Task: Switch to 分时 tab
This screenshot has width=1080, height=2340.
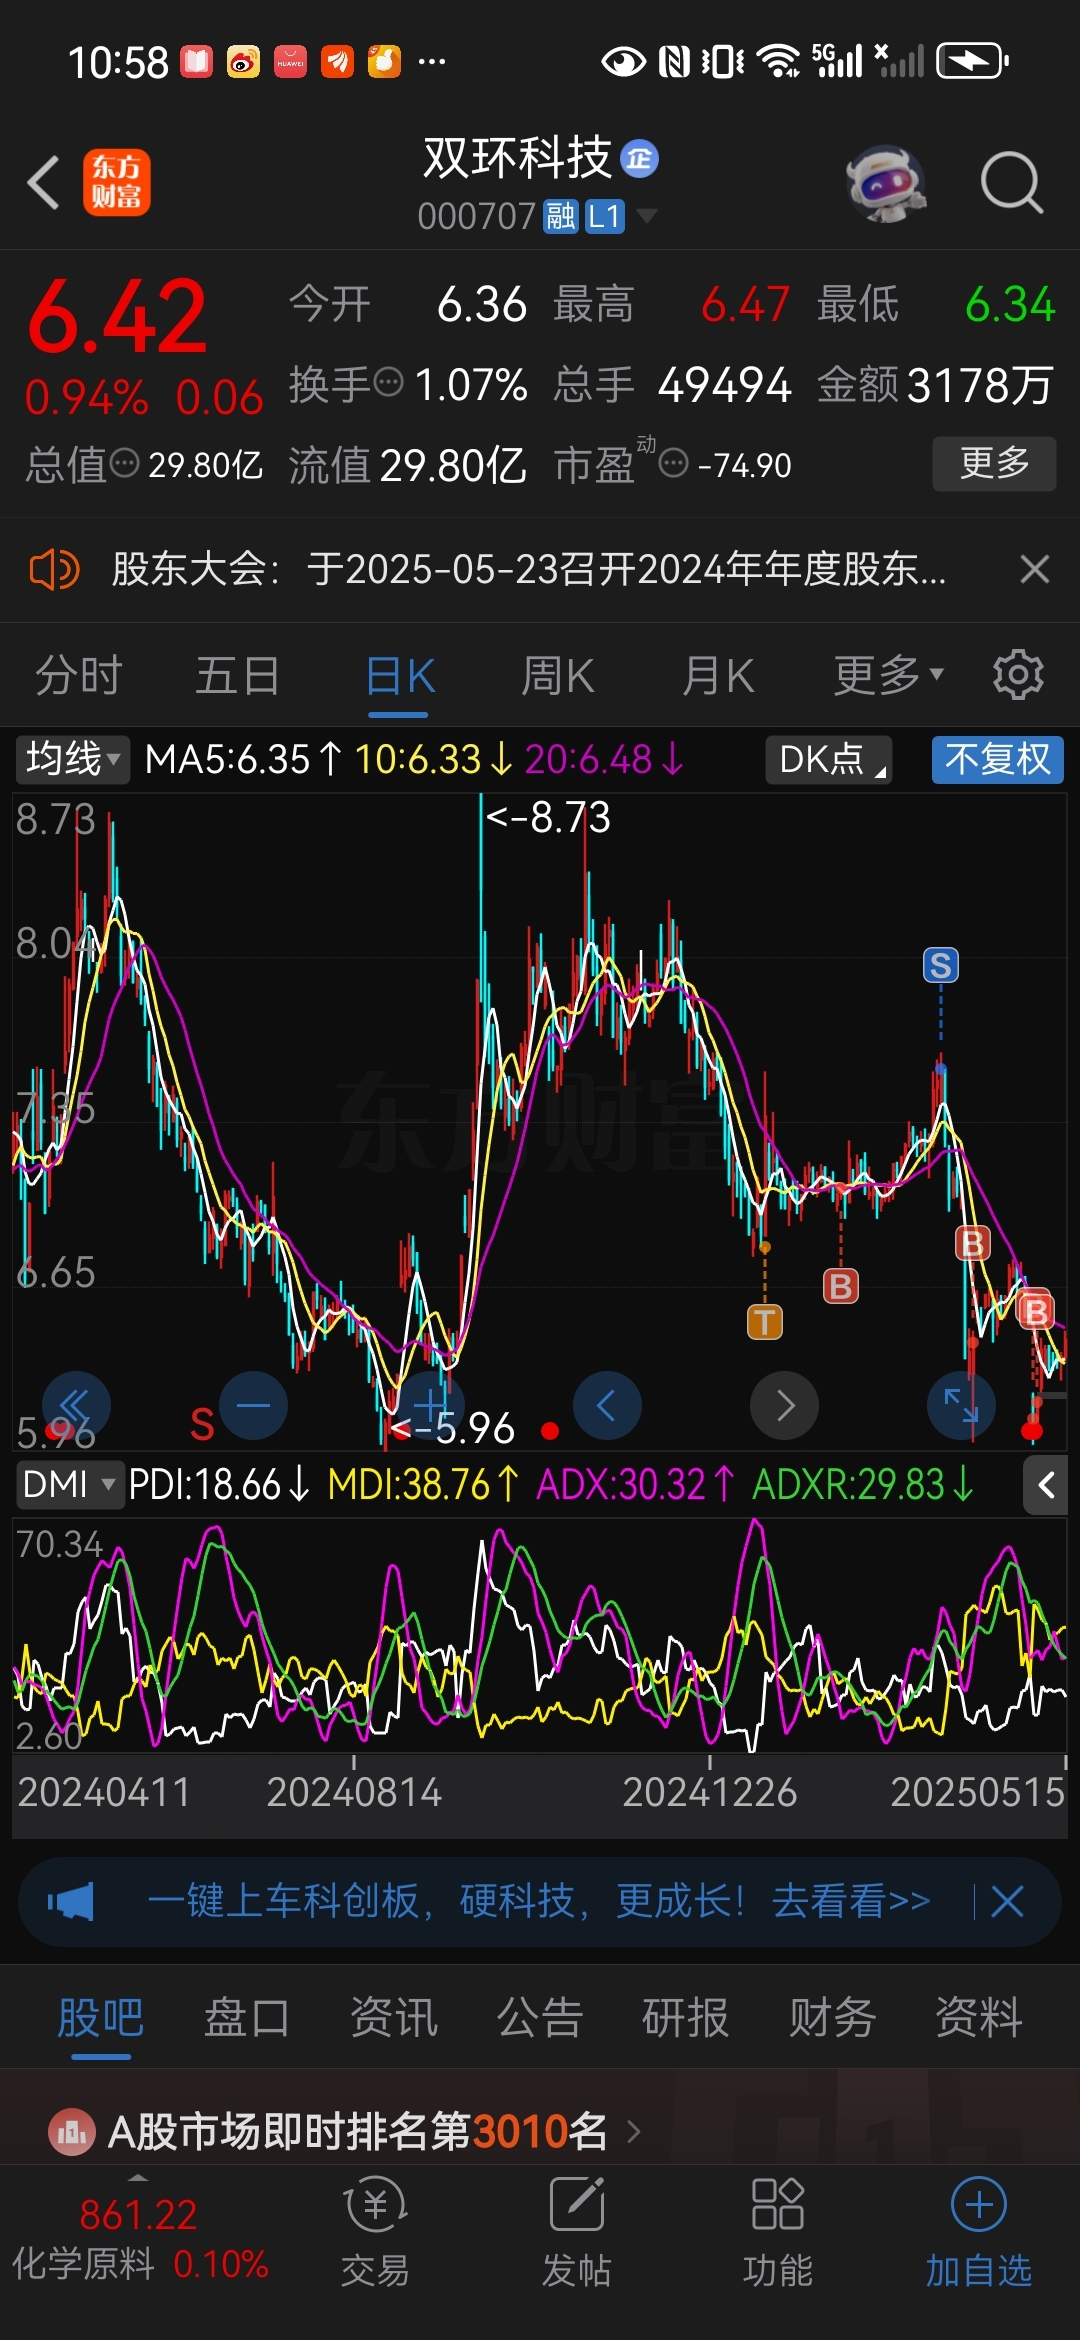Action: (x=78, y=675)
